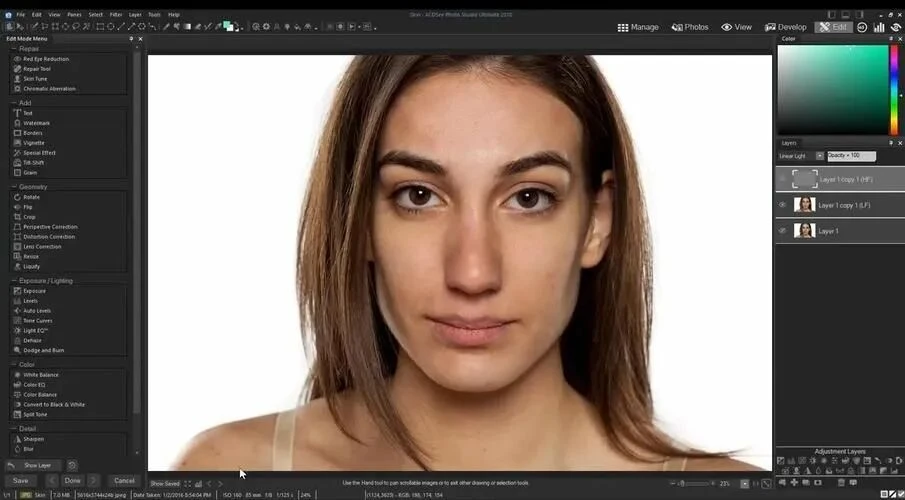Collapse the Exposure / Lighting group

pyautogui.click(x=13, y=281)
